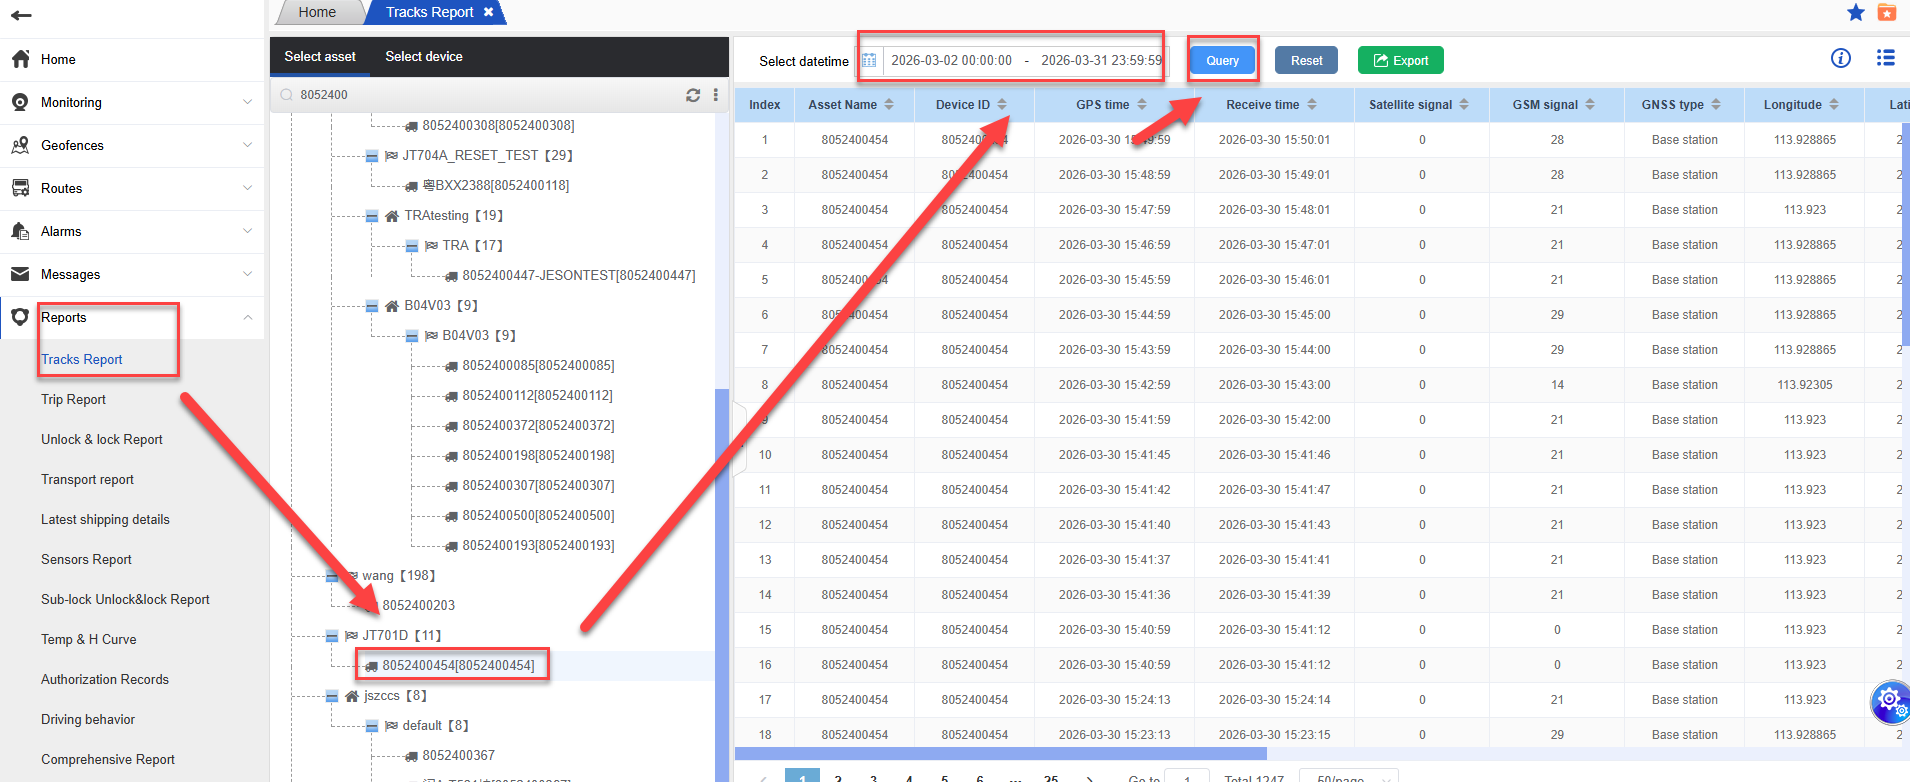
Task: Open Trip Report from the Reports menu
Action: [73, 400]
